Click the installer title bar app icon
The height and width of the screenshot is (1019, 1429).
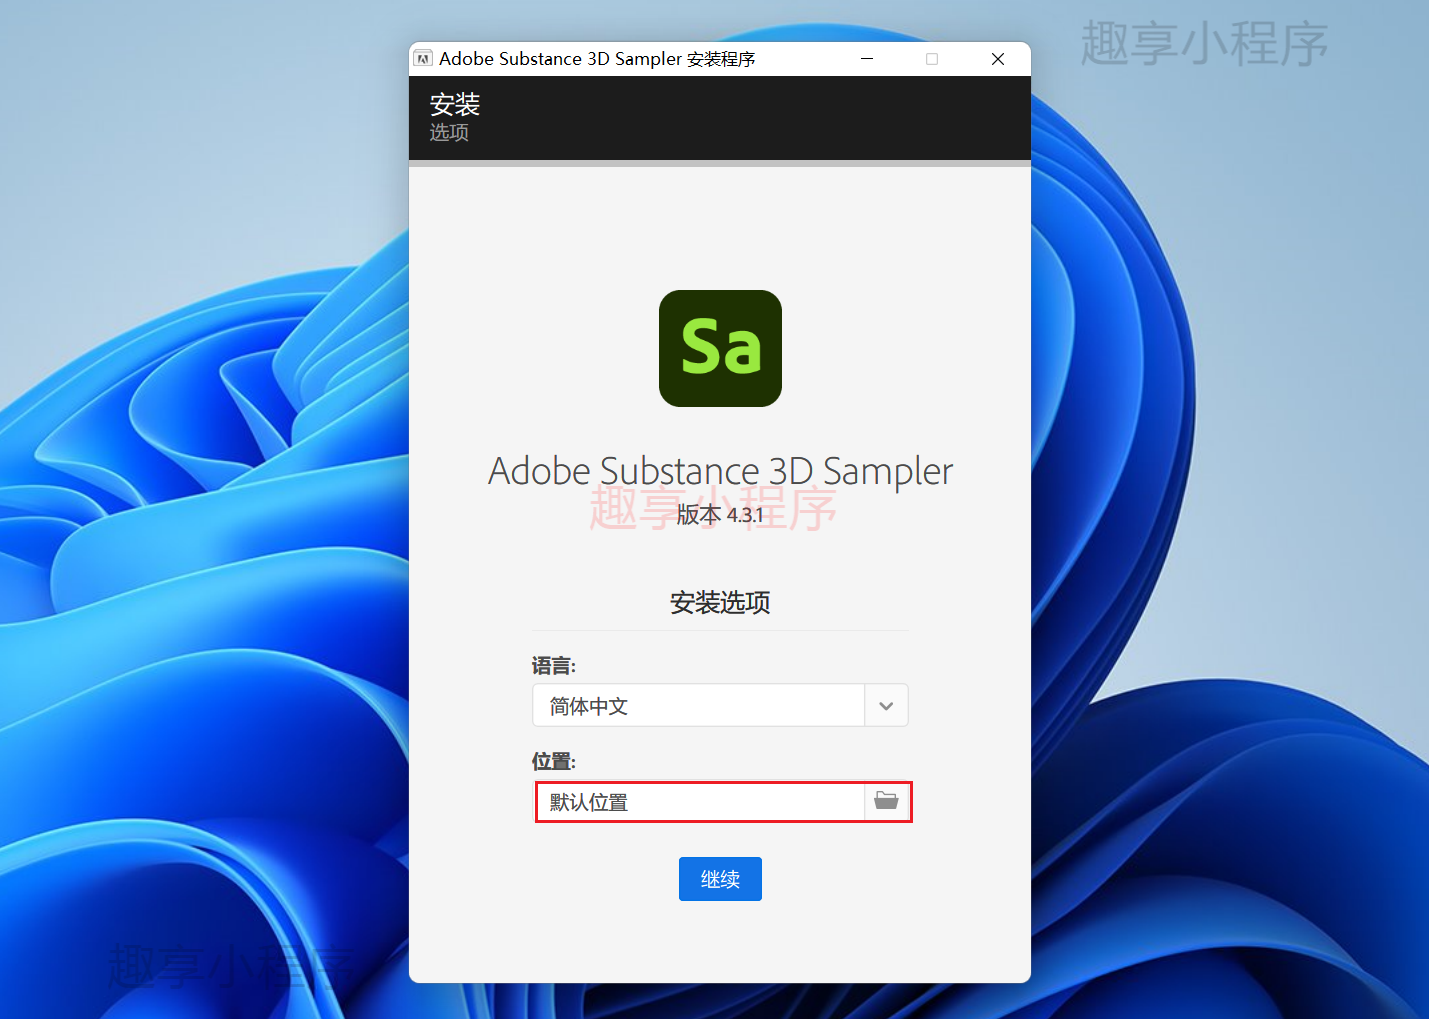[x=424, y=59]
